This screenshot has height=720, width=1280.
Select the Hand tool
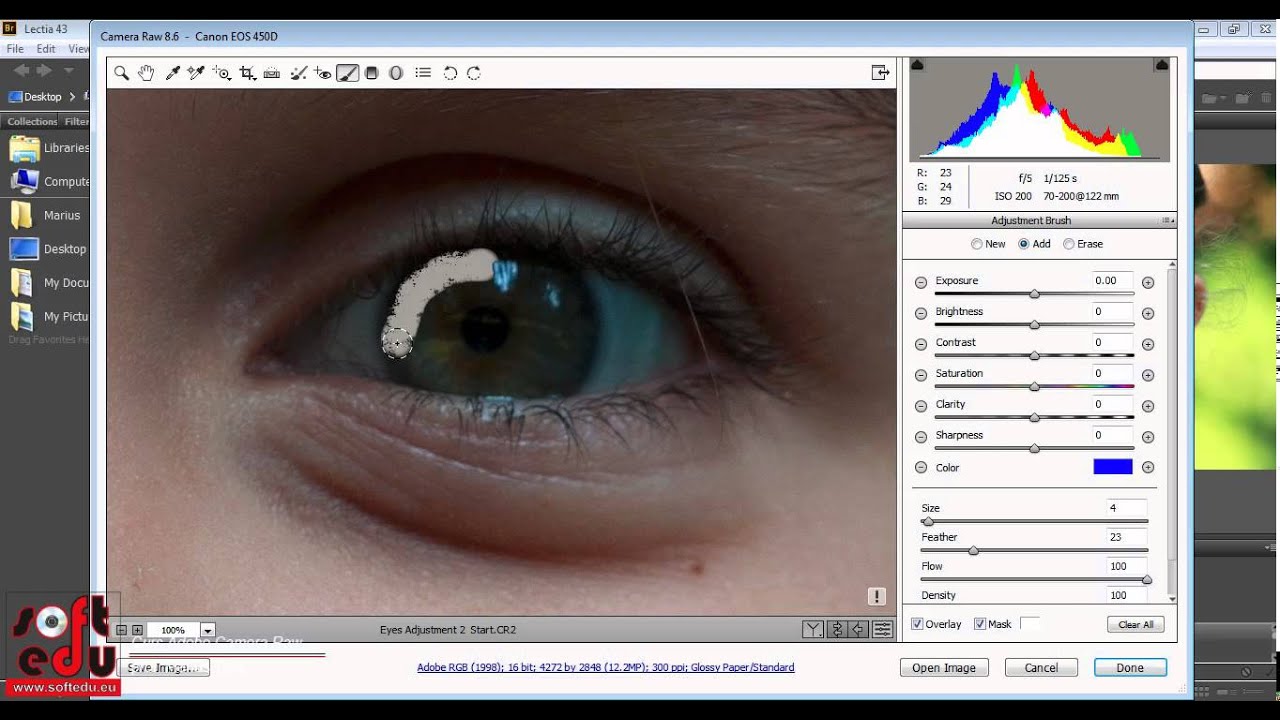click(146, 73)
